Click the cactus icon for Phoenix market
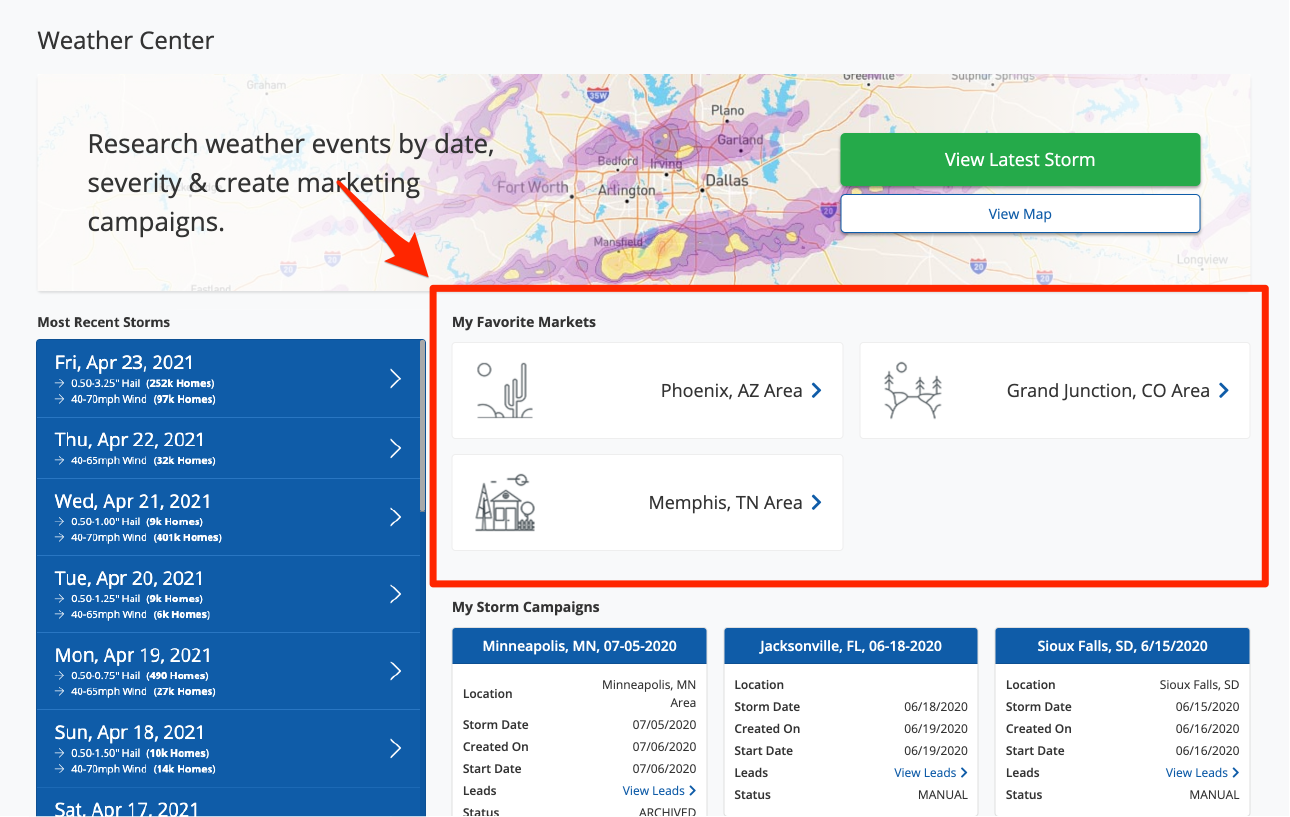This screenshot has height=817, width=1290. pos(505,390)
